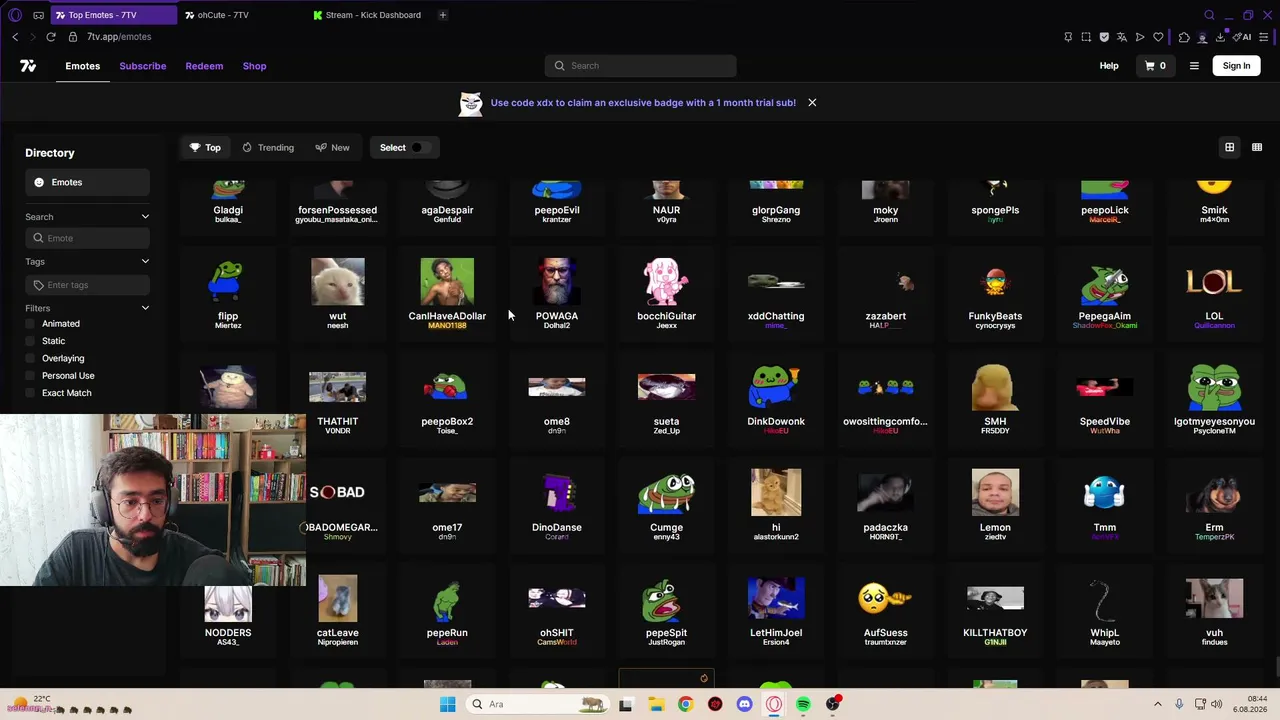The height and width of the screenshot is (720, 1280).
Task: Open the Help link
Action: pyautogui.click(x=1109, y=66)
